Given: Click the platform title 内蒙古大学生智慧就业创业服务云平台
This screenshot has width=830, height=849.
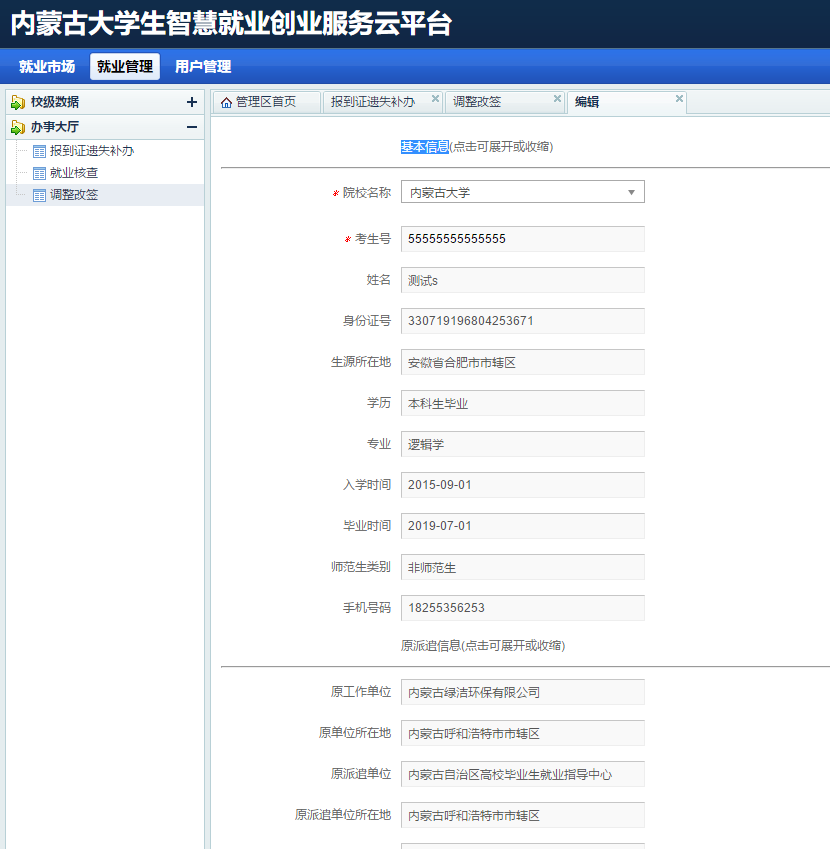Looking at the screenshot, I should 231,24.
